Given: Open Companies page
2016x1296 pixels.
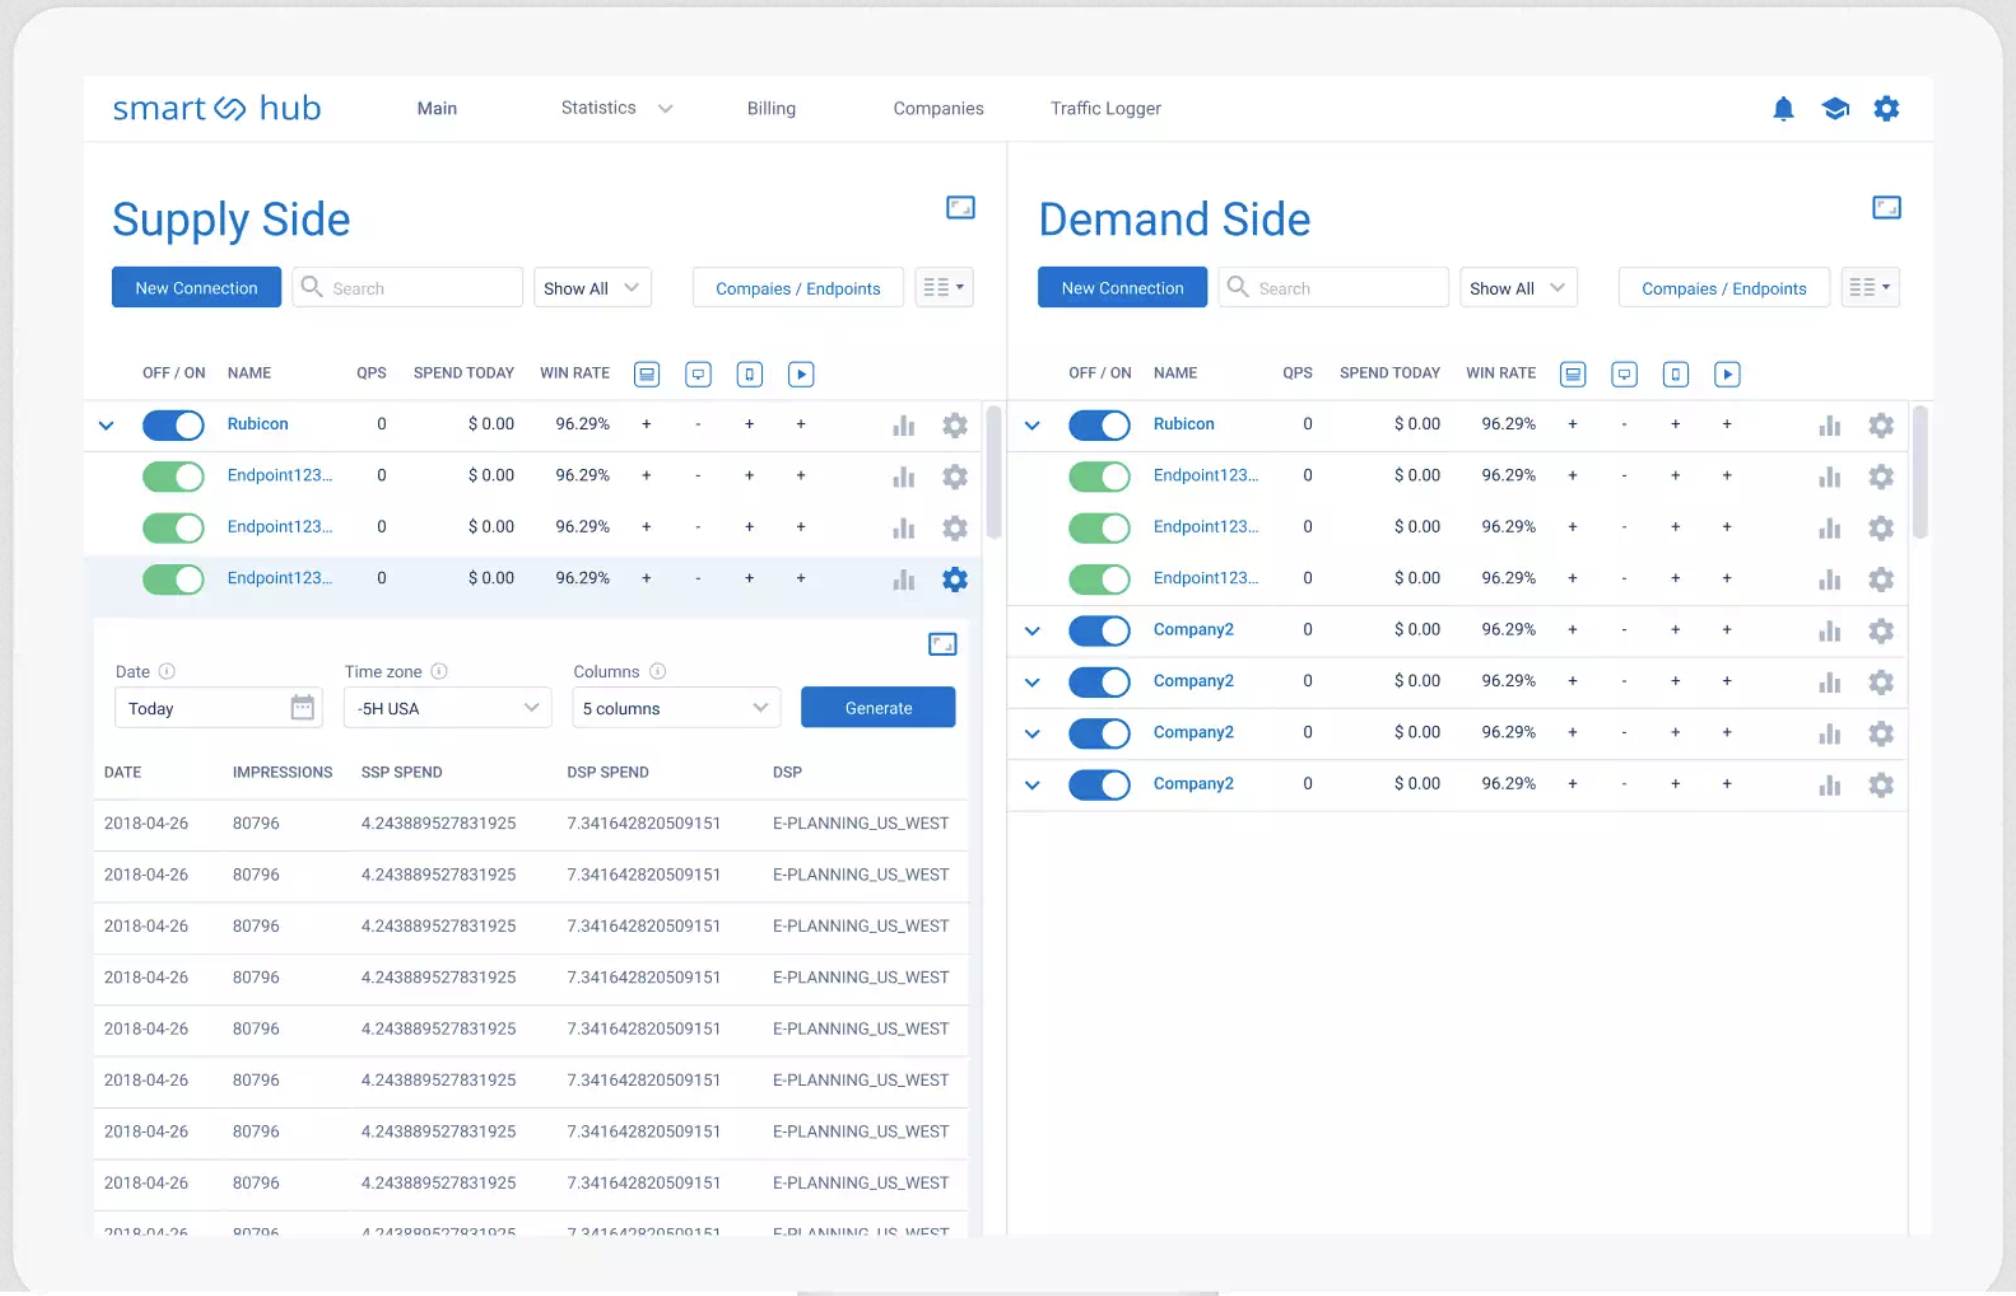Looking at the screenshot, I should pyautogui.click(x=938, y=108).
